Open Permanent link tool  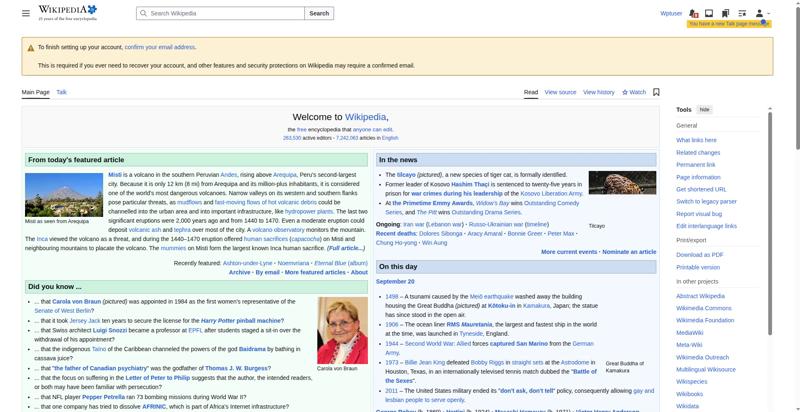pyautogui.click(x=695, y=165)
